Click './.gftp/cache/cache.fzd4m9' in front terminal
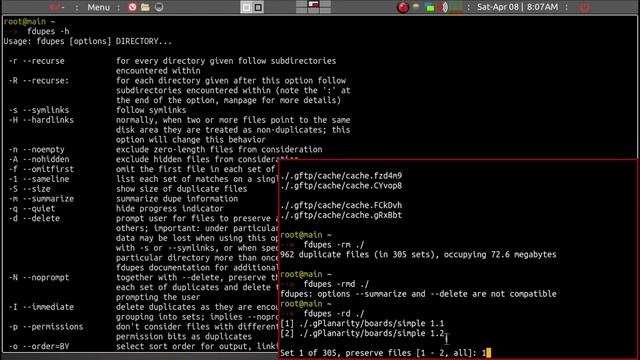The image size is (640, 360). (x=341, y=176)
